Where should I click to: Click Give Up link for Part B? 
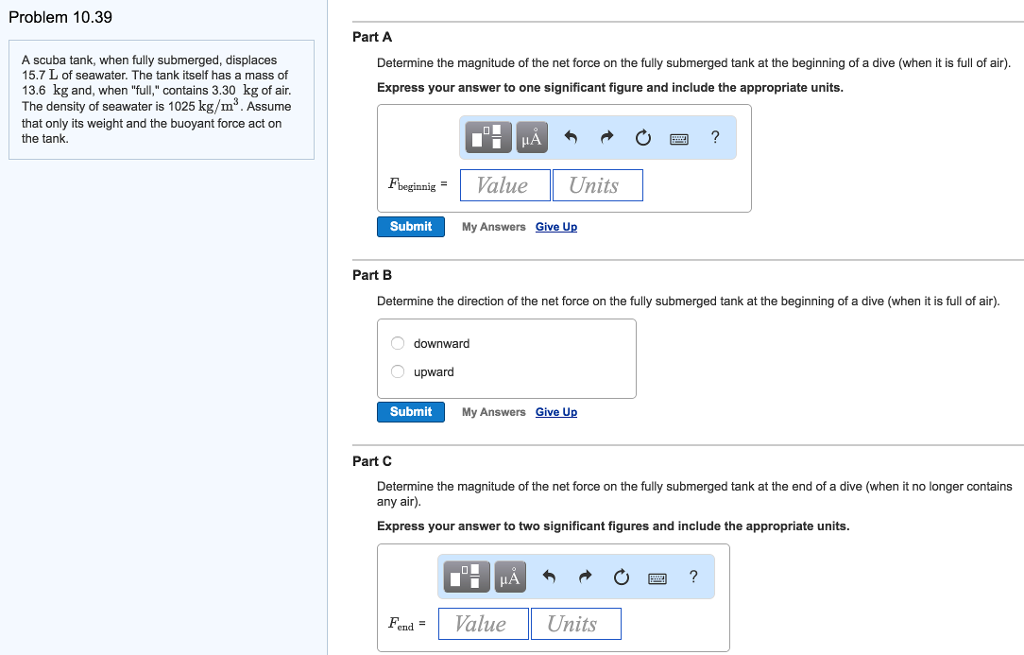(556, 412)
